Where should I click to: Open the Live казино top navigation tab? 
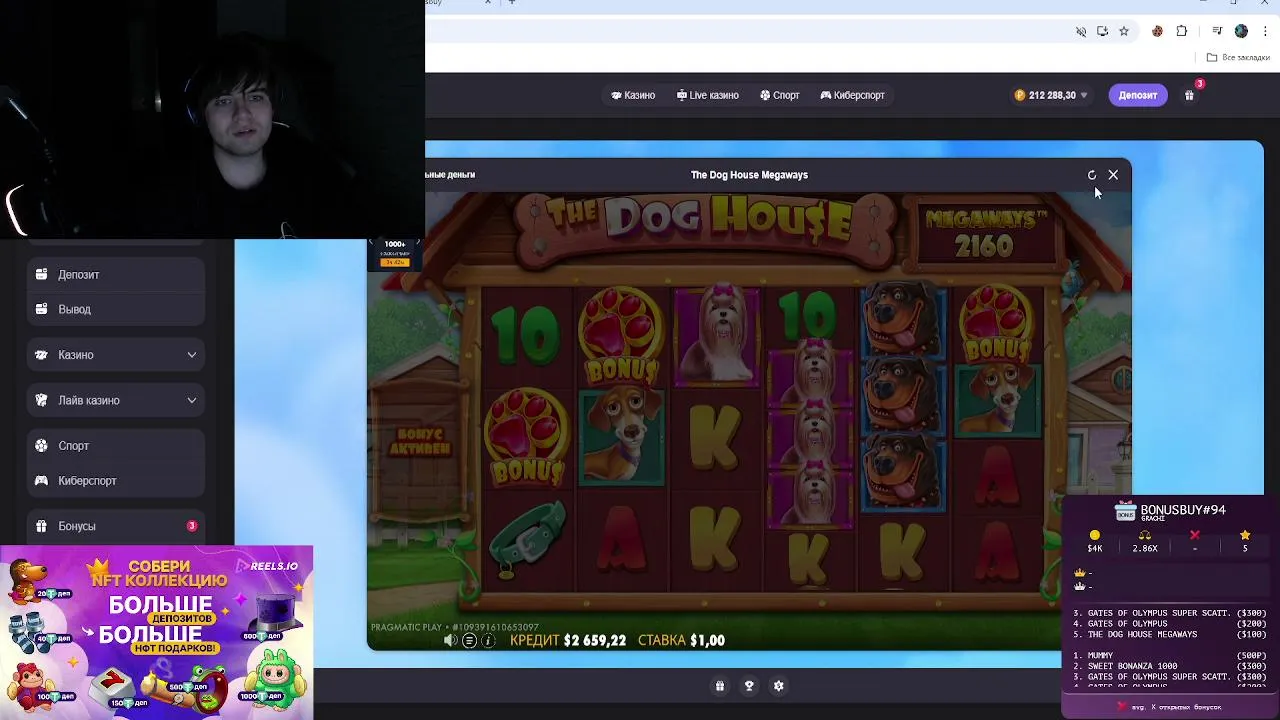click(x=707, y=95)
